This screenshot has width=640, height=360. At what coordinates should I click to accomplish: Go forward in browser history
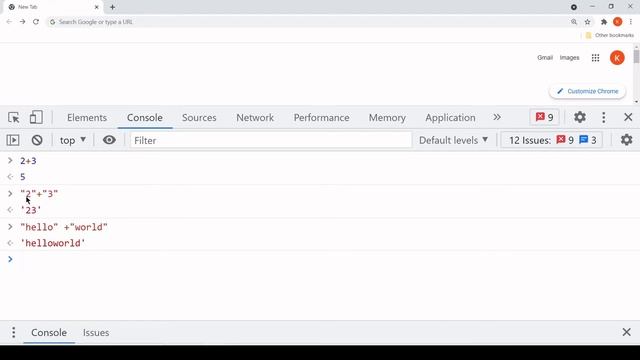[x=22, y=22]
